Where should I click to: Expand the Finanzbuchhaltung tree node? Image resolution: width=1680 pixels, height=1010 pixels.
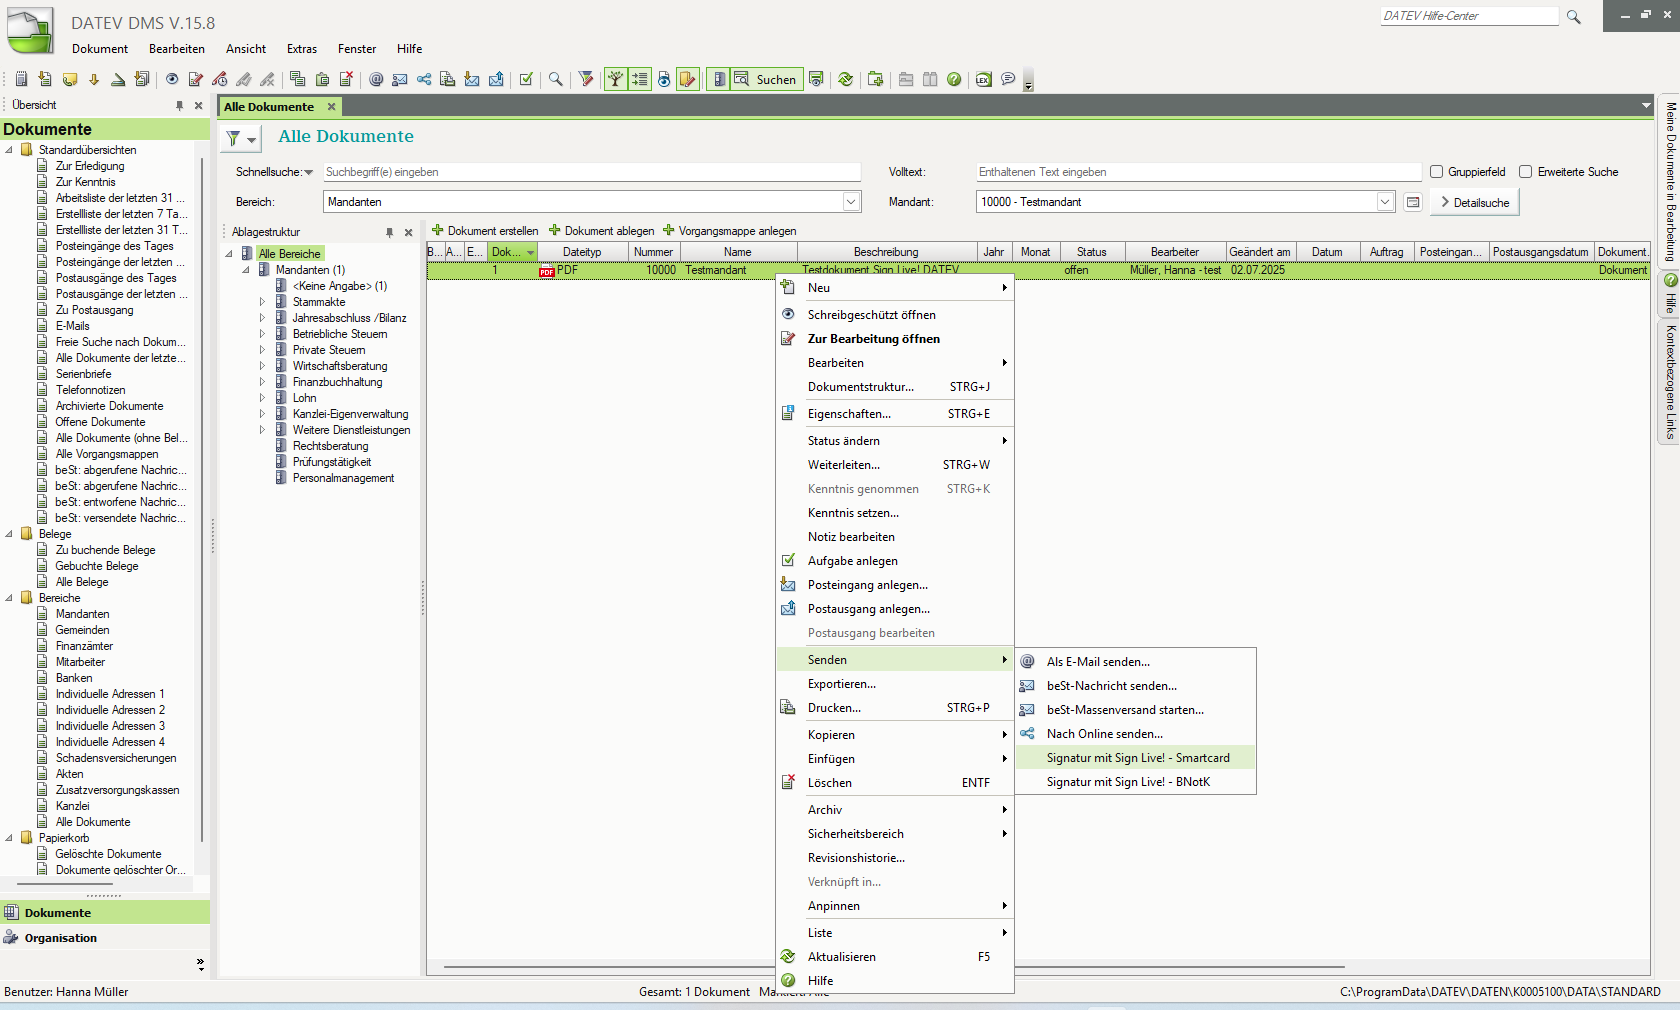coord(263,382)
